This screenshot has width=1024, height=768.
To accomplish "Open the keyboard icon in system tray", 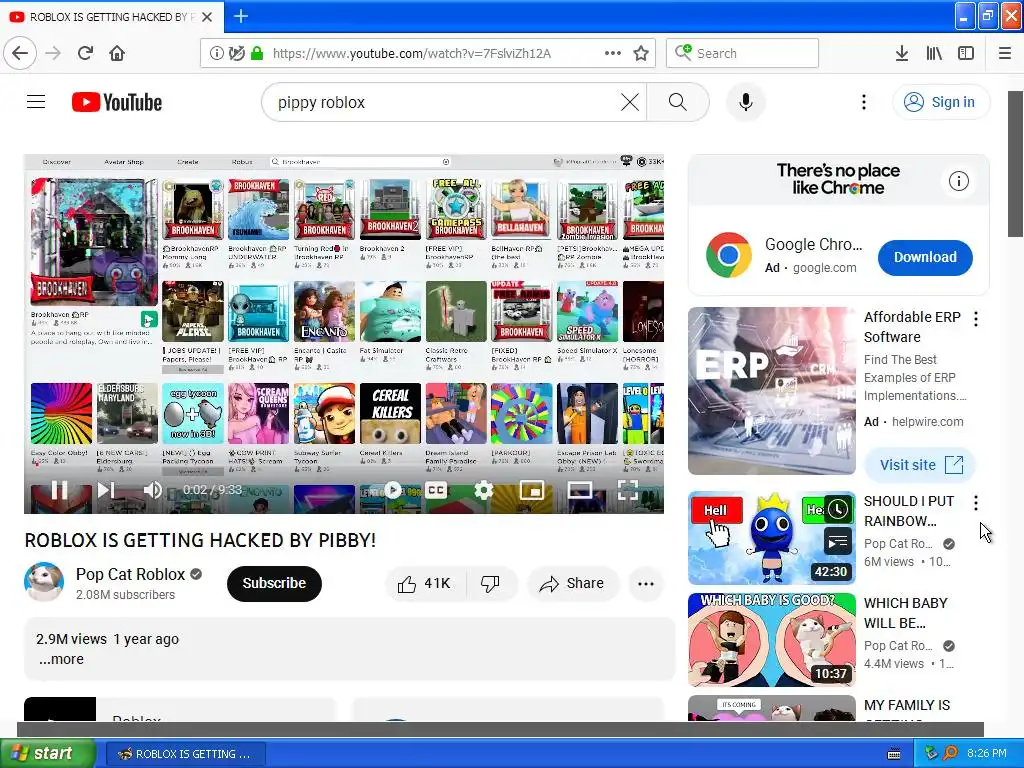I will tap(894, 754).
